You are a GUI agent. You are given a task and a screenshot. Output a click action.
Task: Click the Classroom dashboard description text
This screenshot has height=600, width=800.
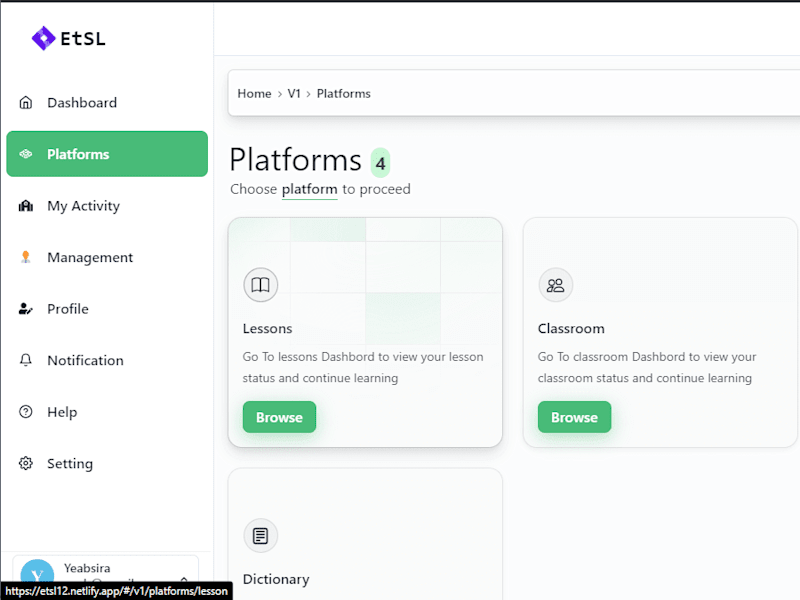coord(646,367)
